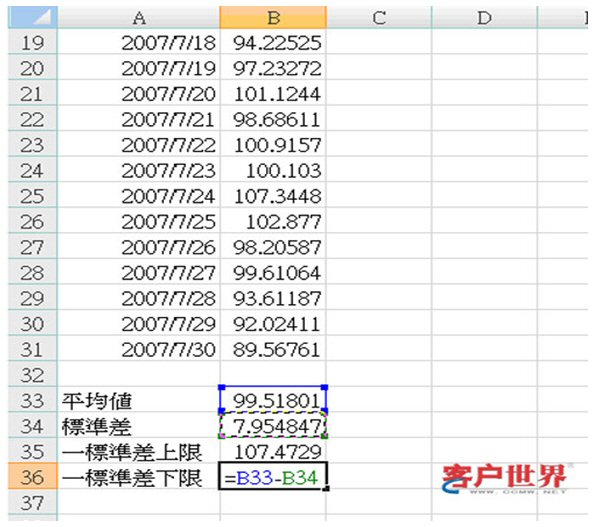604x527 pixels.
Task: Select the average value cell 99.51801
Action: (273, 401)
